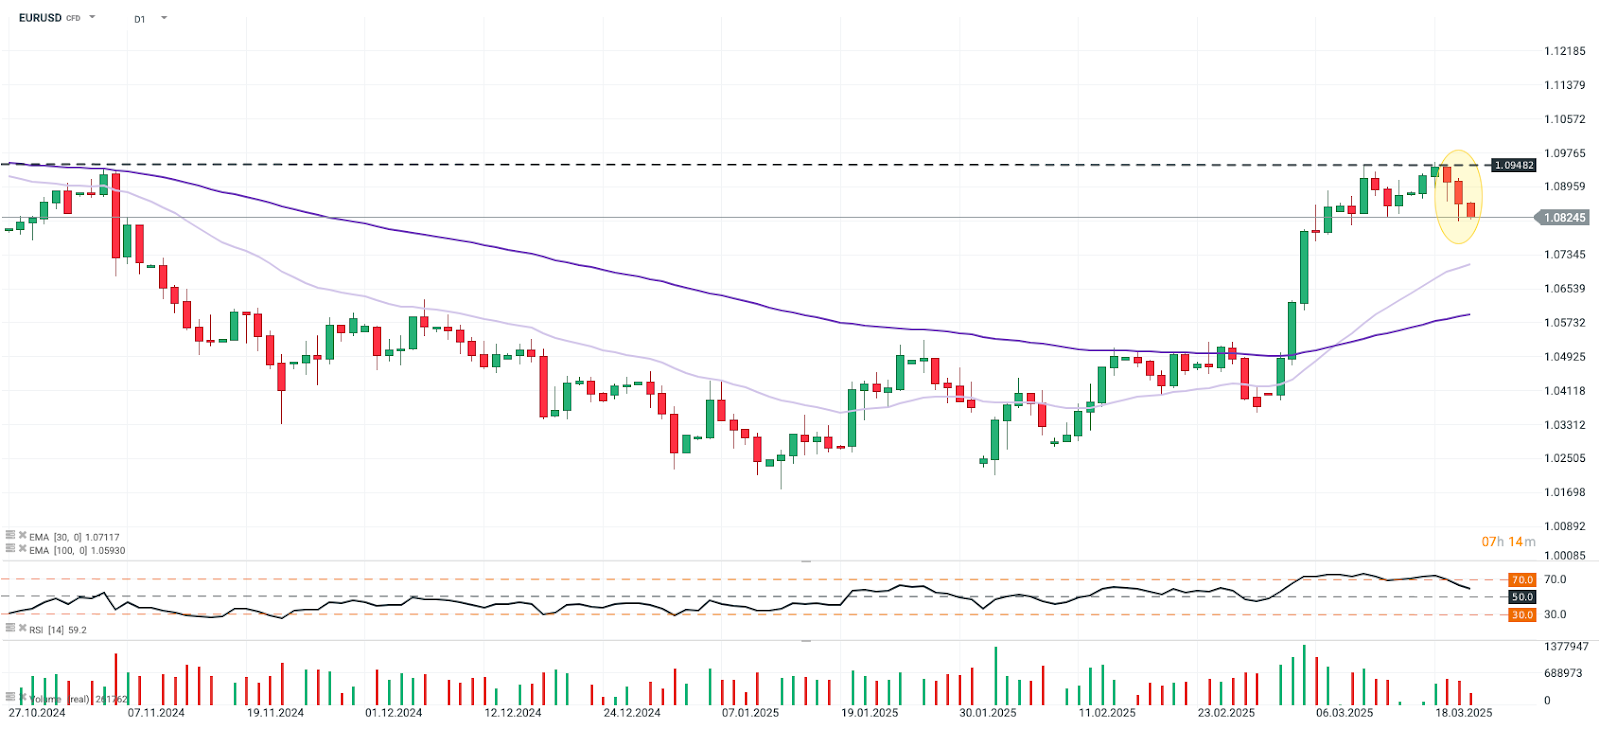Open settings icon for RSI indicator
This screenshot has width=1600, height=729.
[10, 628]
